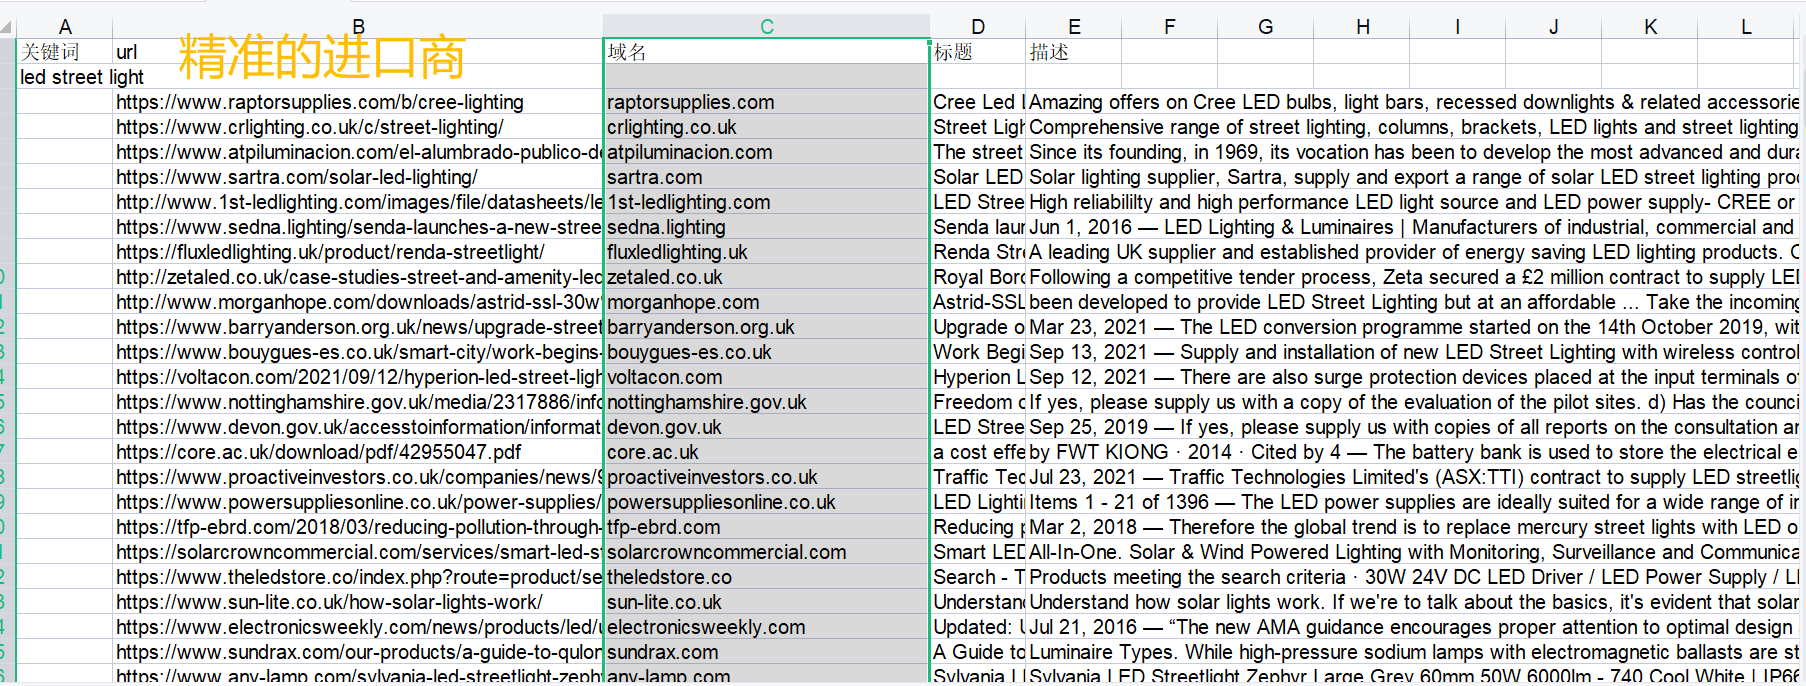Click the atpiluminacion.com domain cell

coord(767,152)
